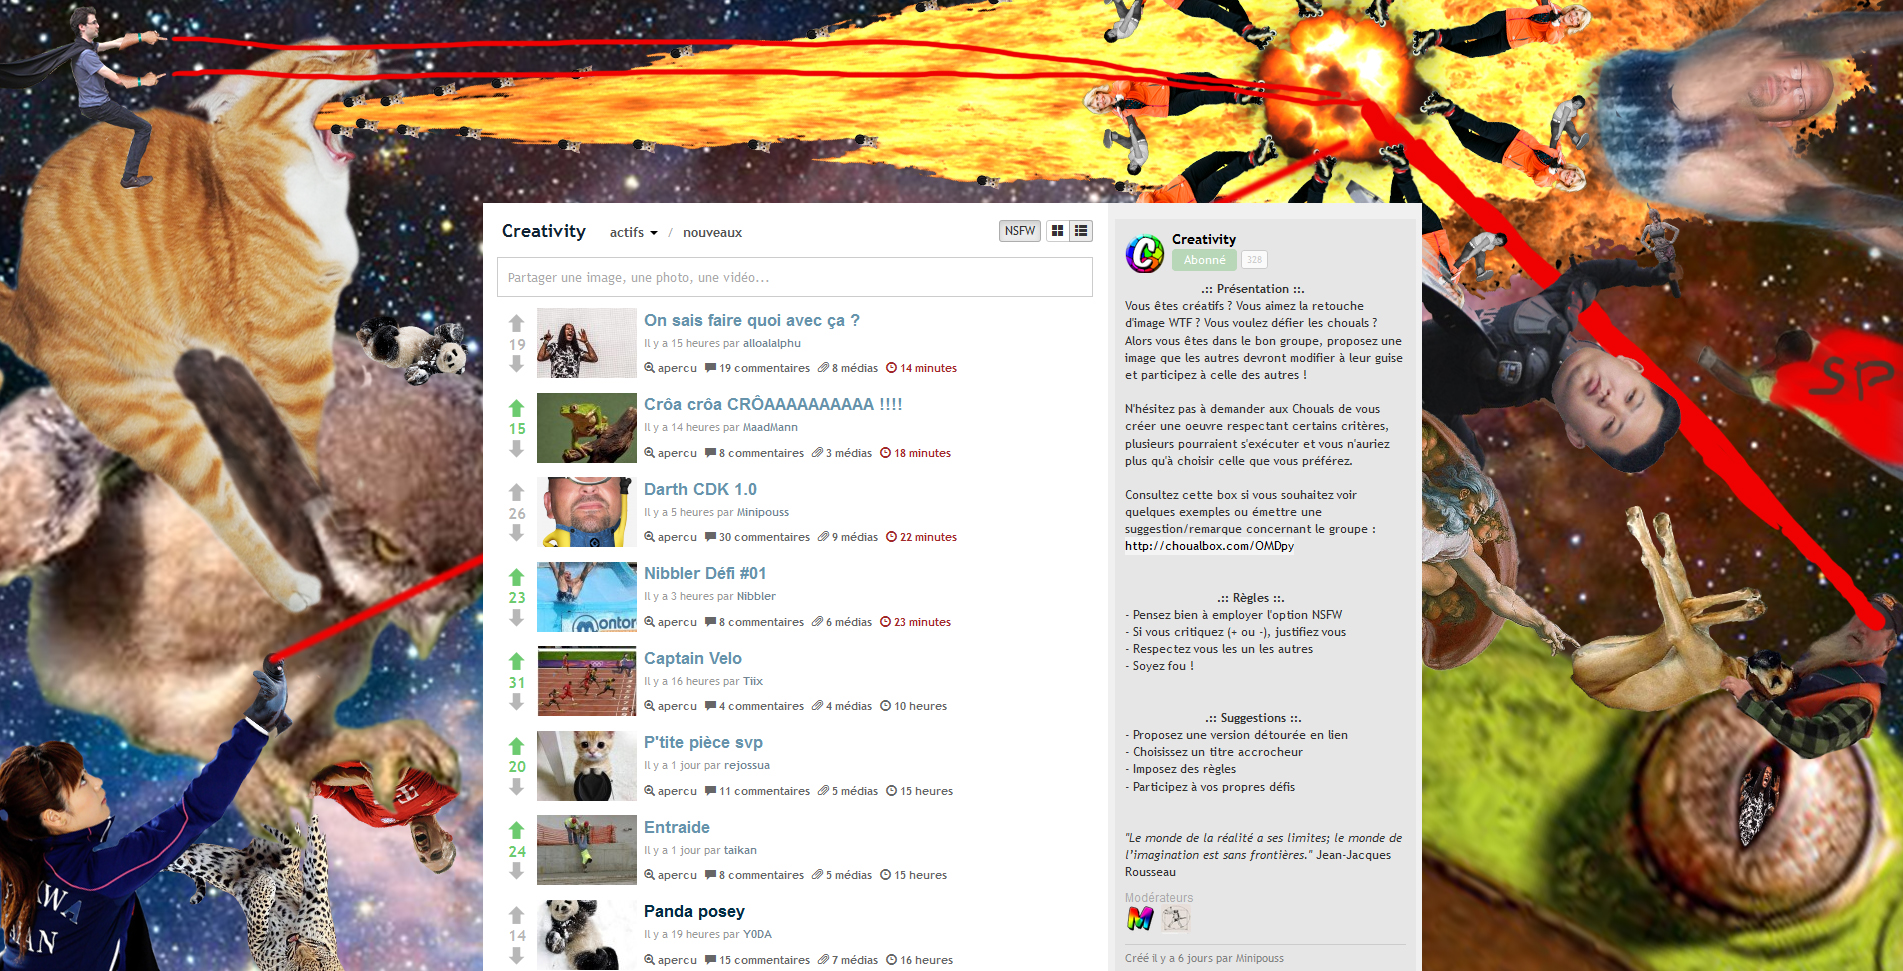
Task: Toggle the NSFW filter button
Action: (1019, 231)
